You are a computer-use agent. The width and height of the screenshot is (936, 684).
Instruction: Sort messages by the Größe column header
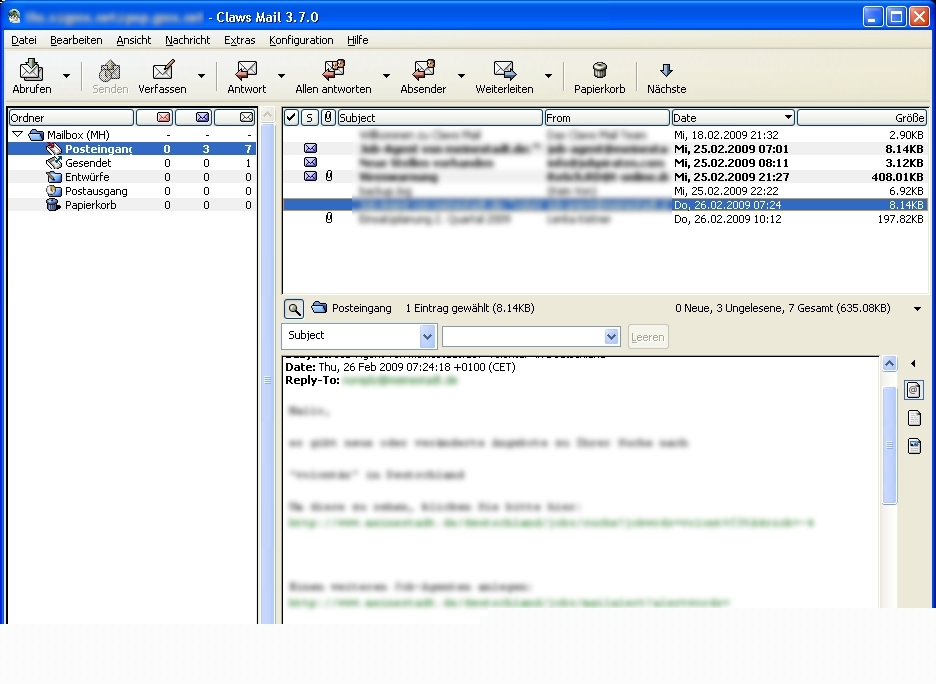point(862,117)
